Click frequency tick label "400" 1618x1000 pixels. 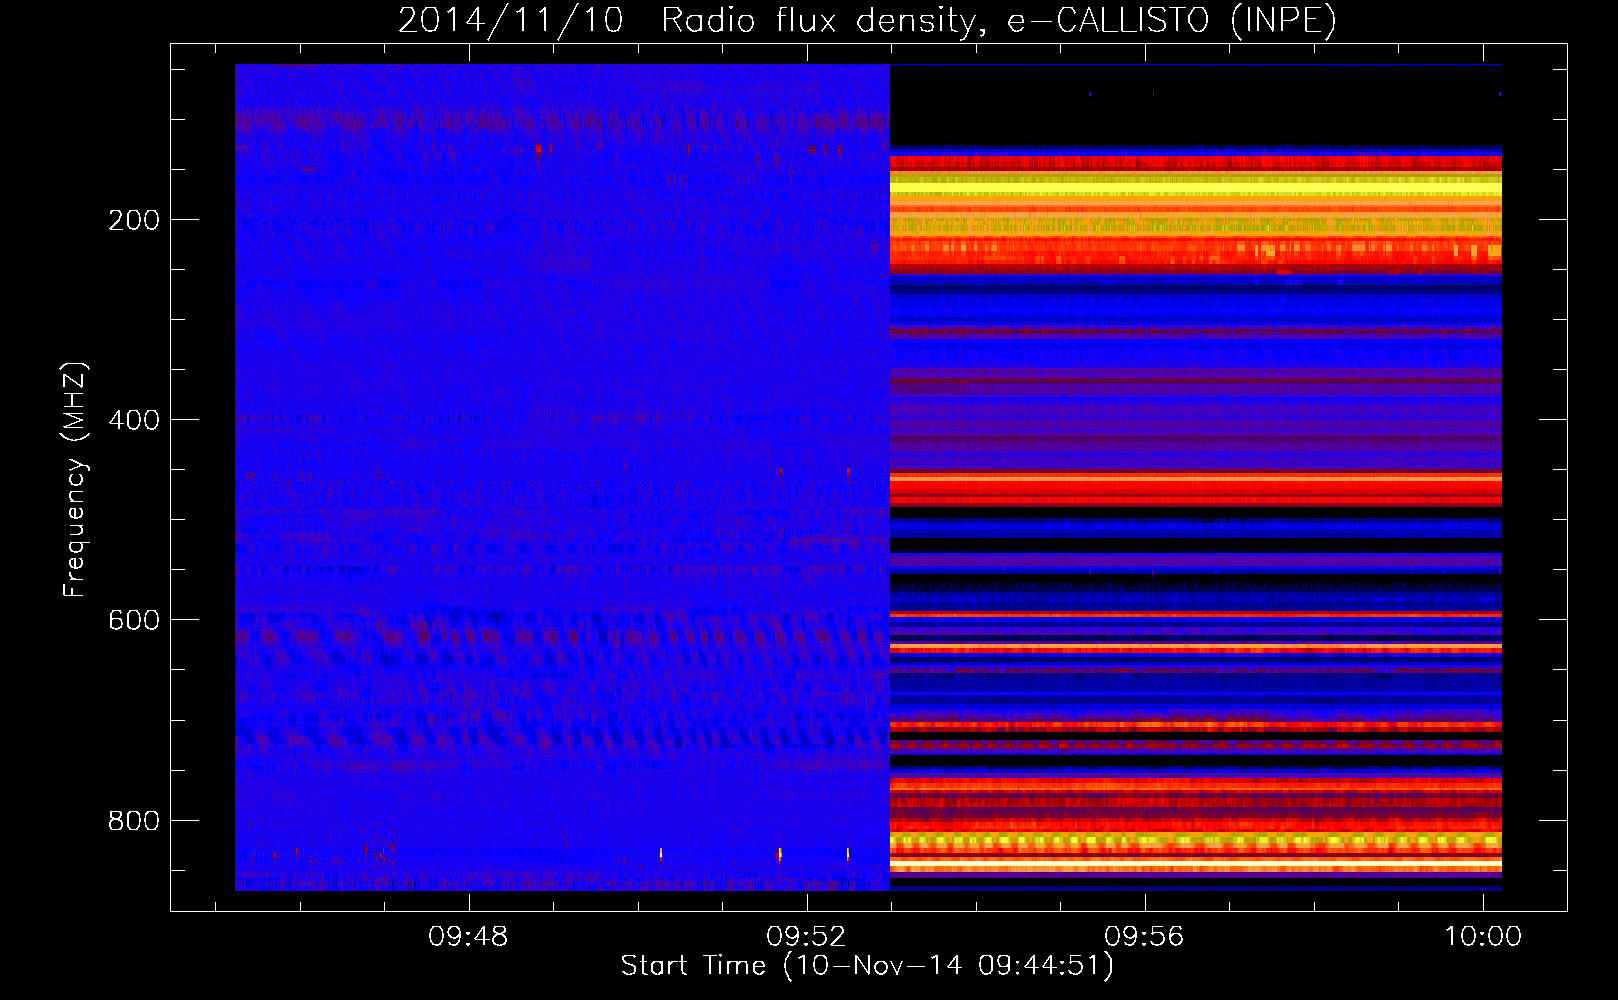pos(134,420)
